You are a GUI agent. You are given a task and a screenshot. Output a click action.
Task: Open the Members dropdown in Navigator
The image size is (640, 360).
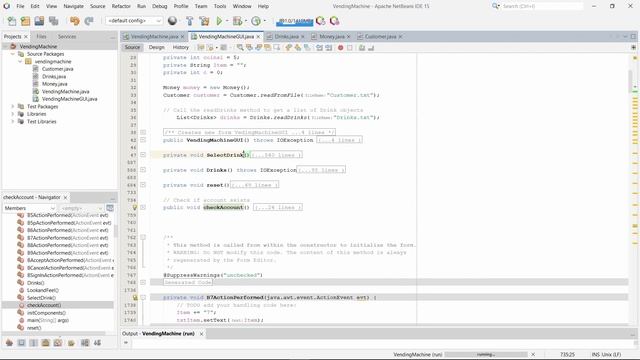coord(29,208)
